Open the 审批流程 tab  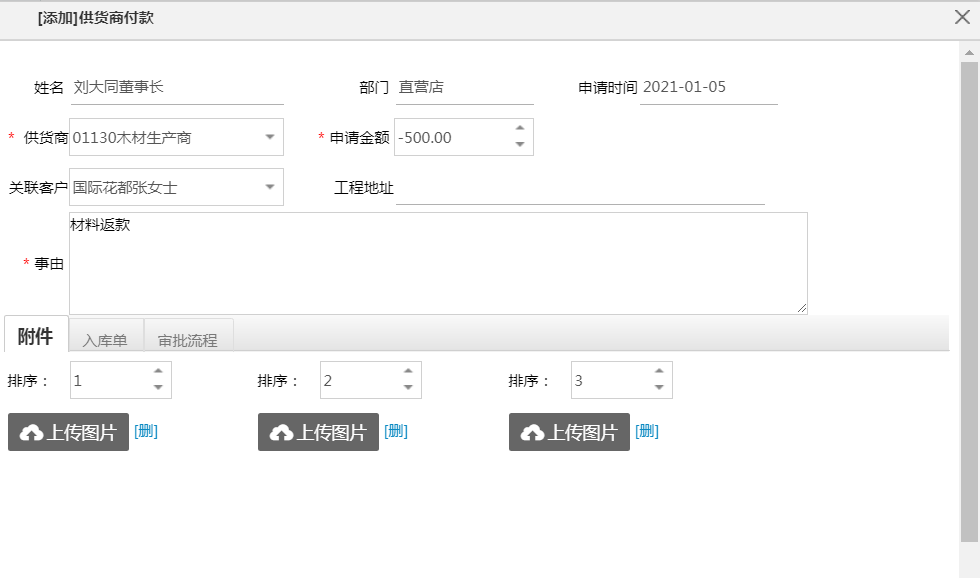pos(187,339)
